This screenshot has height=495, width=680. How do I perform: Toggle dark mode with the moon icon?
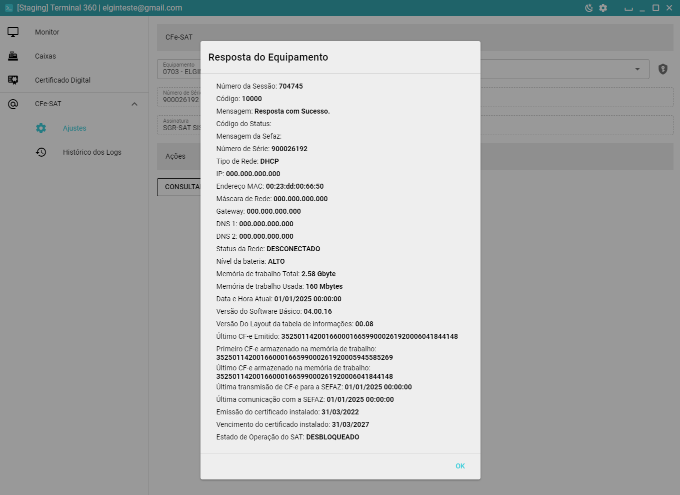coord(589,7)
